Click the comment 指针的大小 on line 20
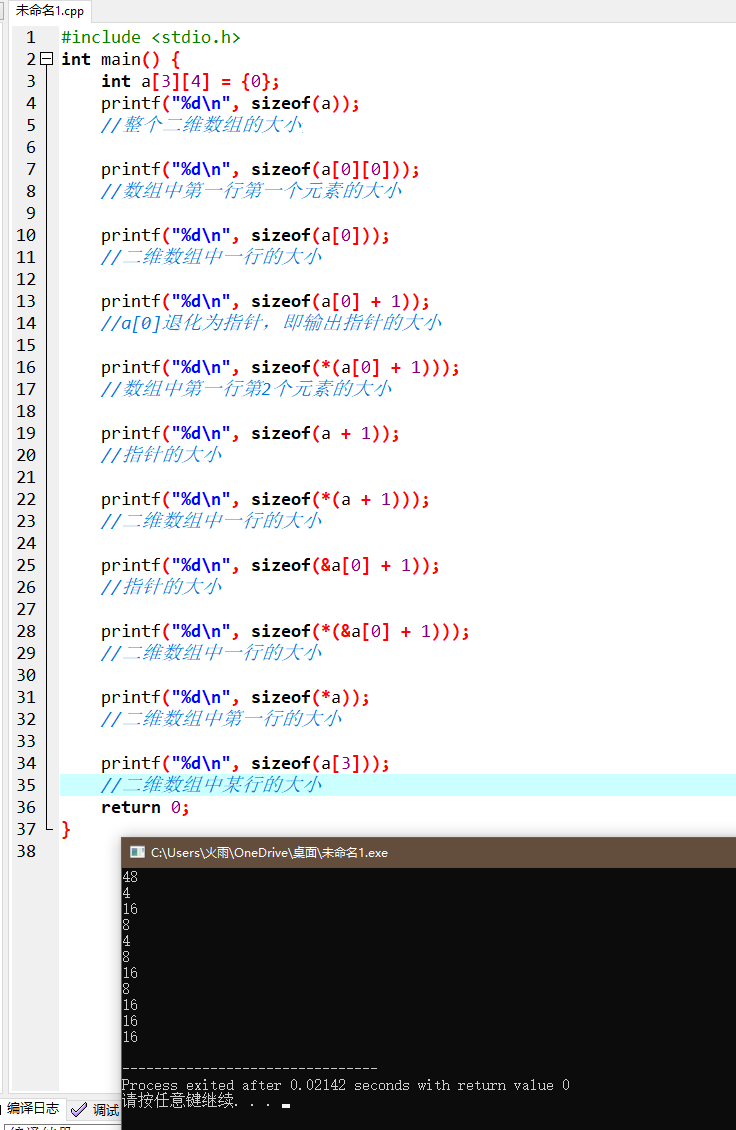736x1130 pixels. [161, 455]
